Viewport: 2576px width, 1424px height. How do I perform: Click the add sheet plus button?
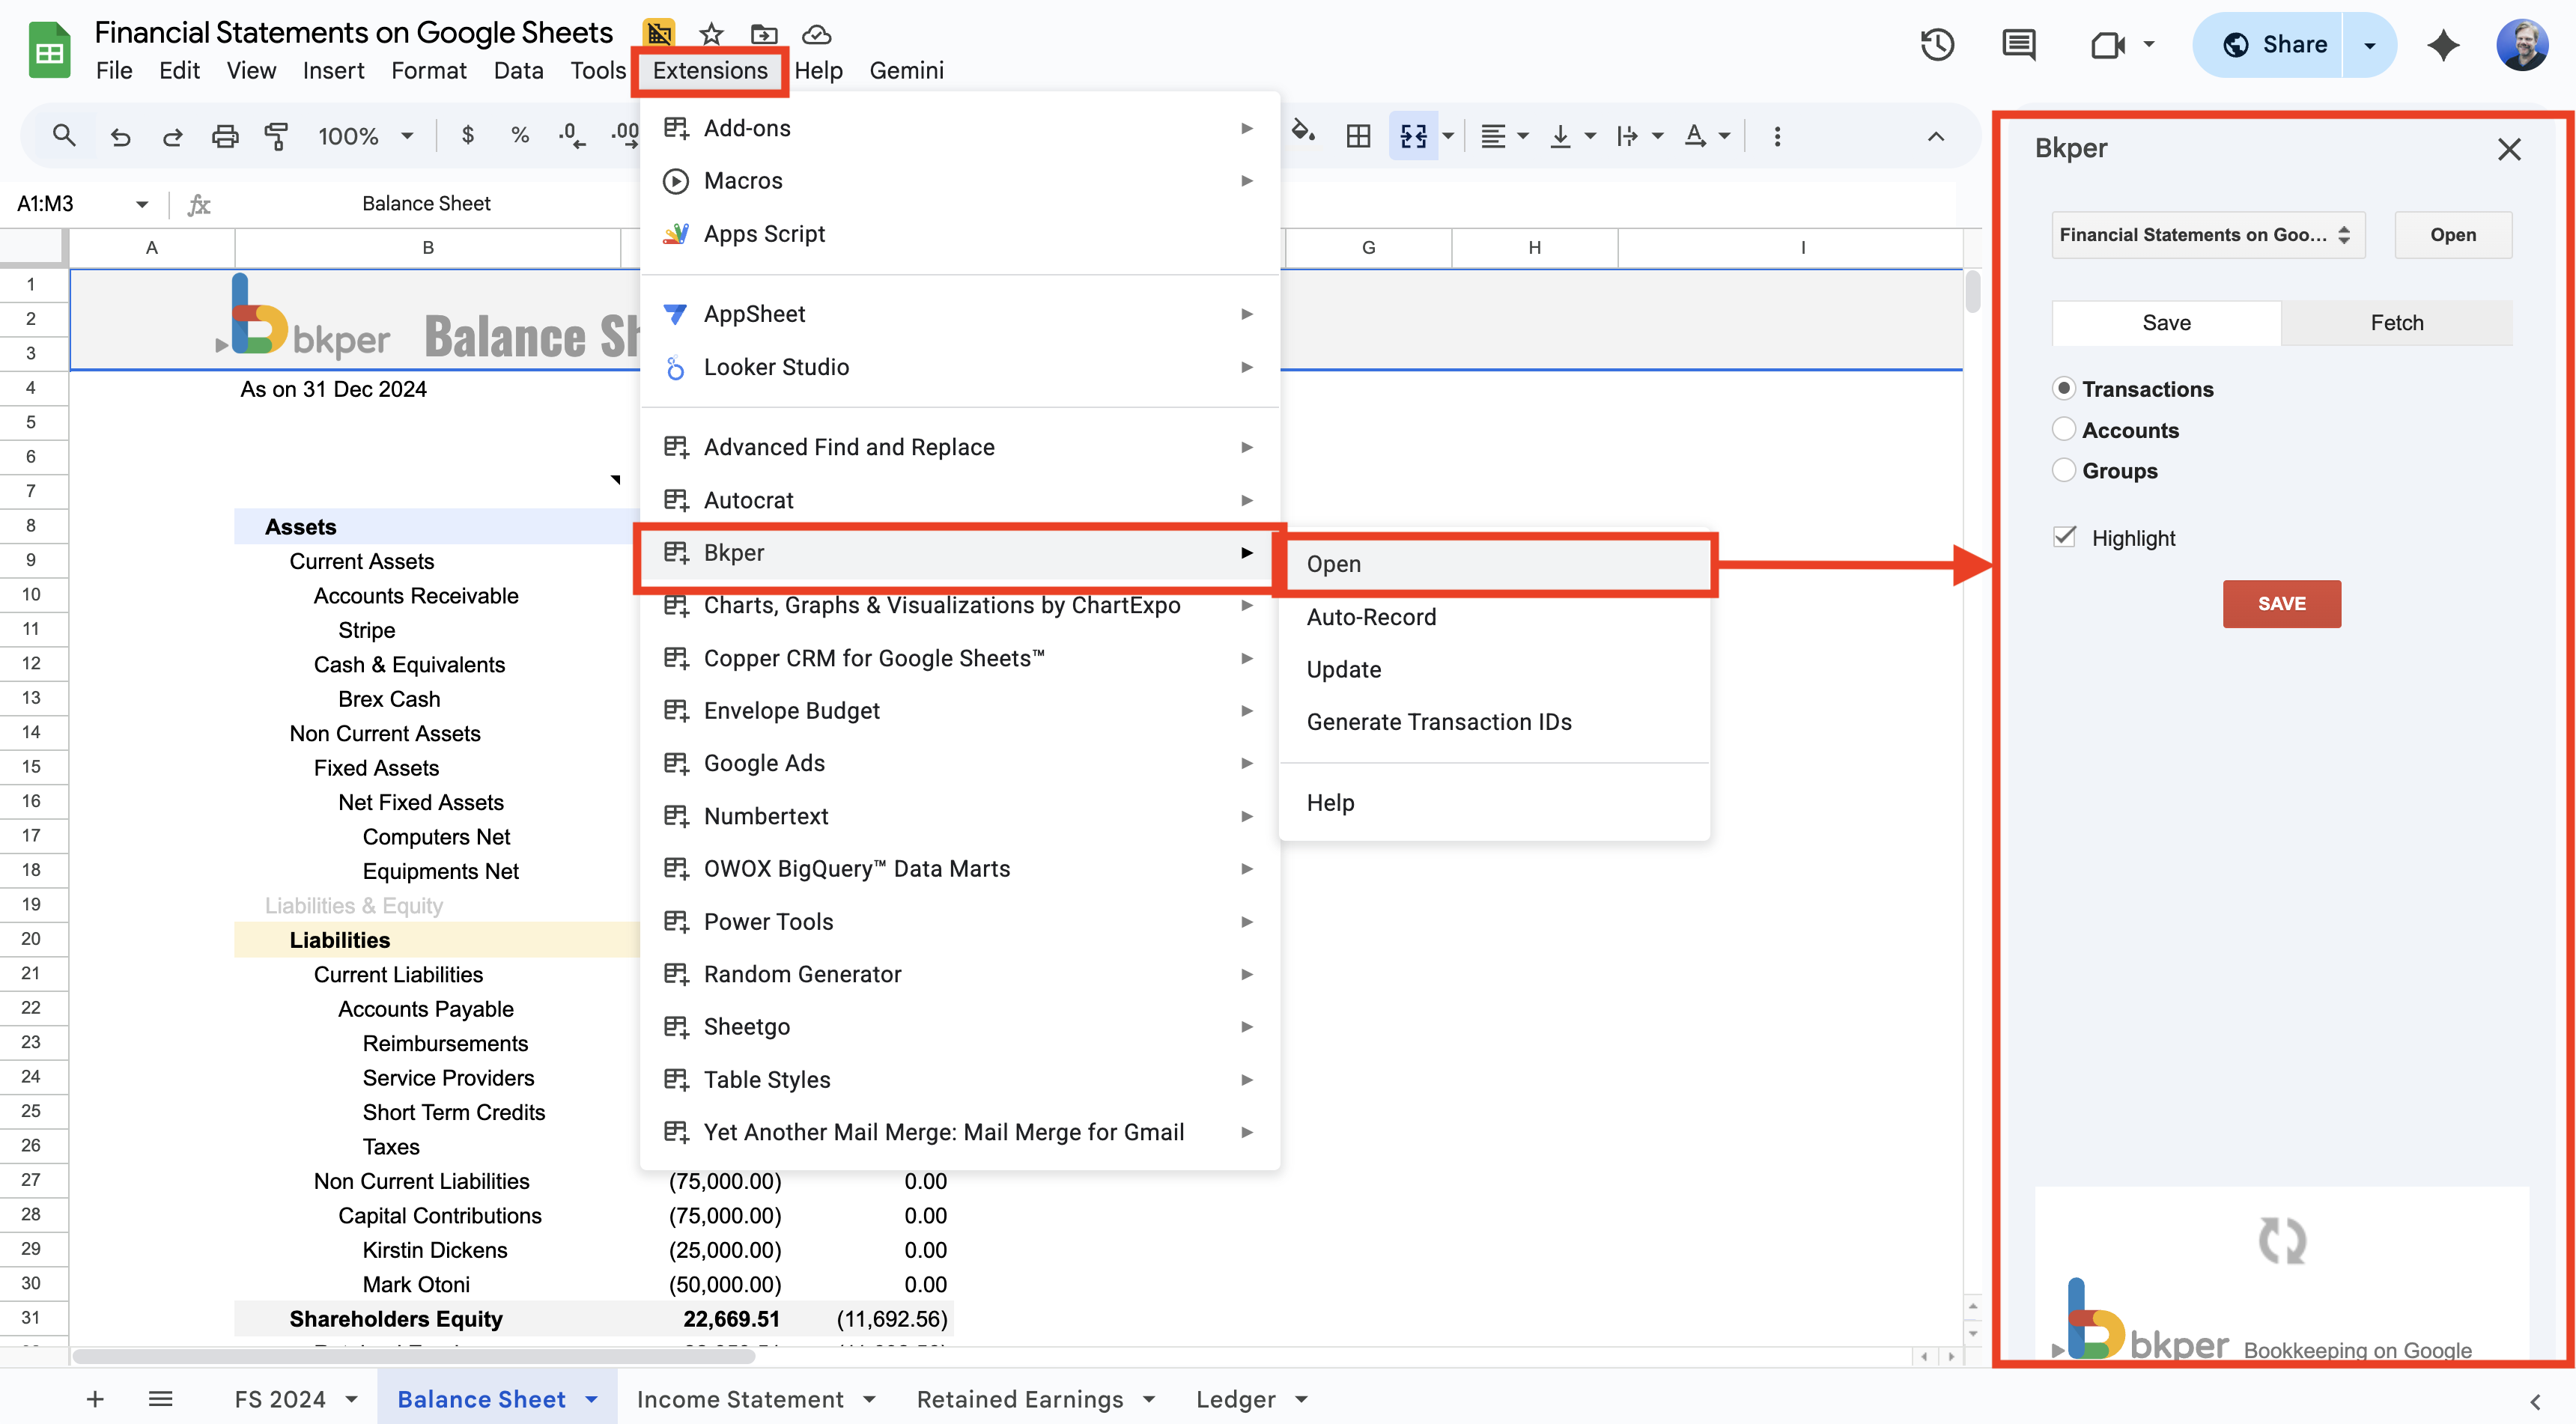pyautogui.click(x=95, y=1398)
